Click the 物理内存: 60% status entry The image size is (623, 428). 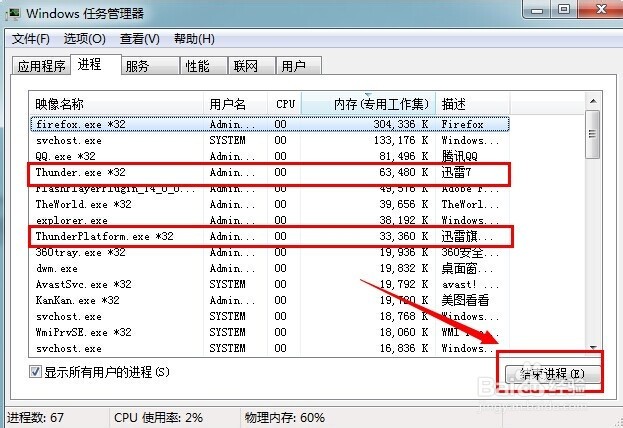click(x=284, y=418)
